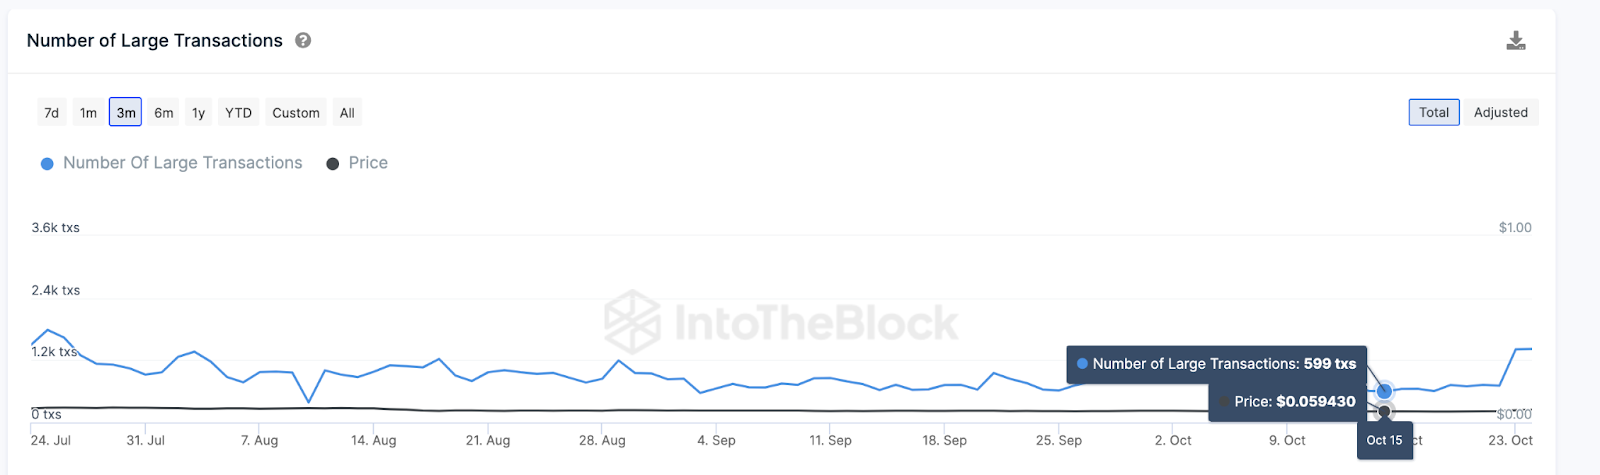Click the dark price point marker
The image size is (1600, 475).
(x=1384, y=411)
